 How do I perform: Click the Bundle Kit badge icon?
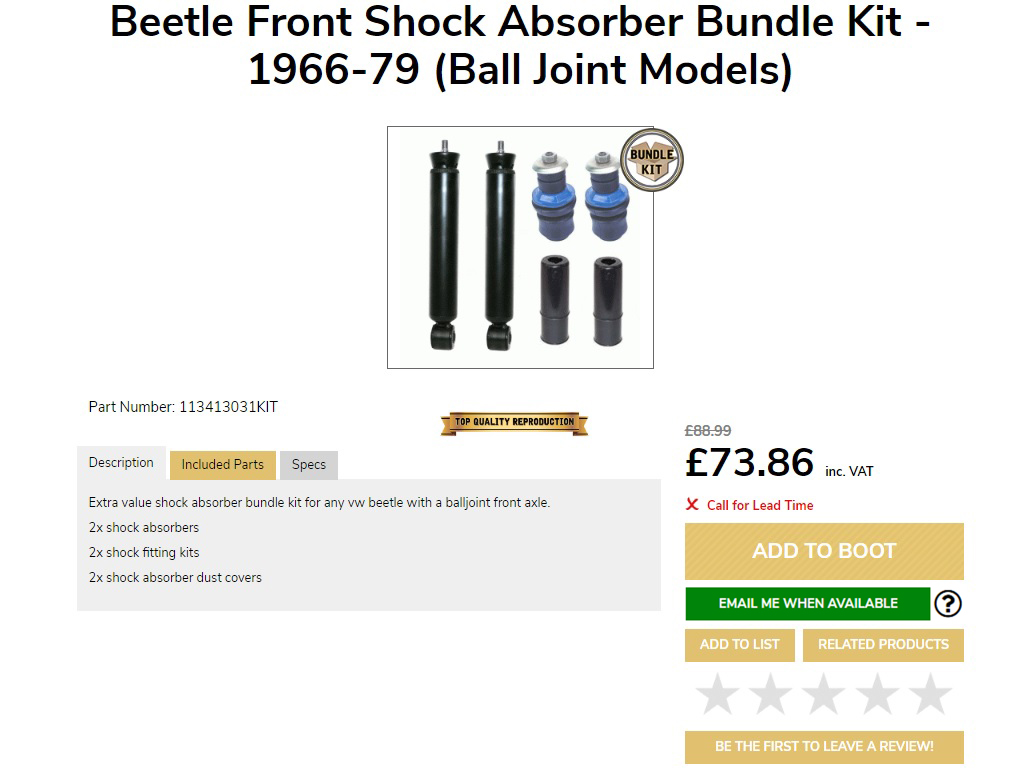652,160
